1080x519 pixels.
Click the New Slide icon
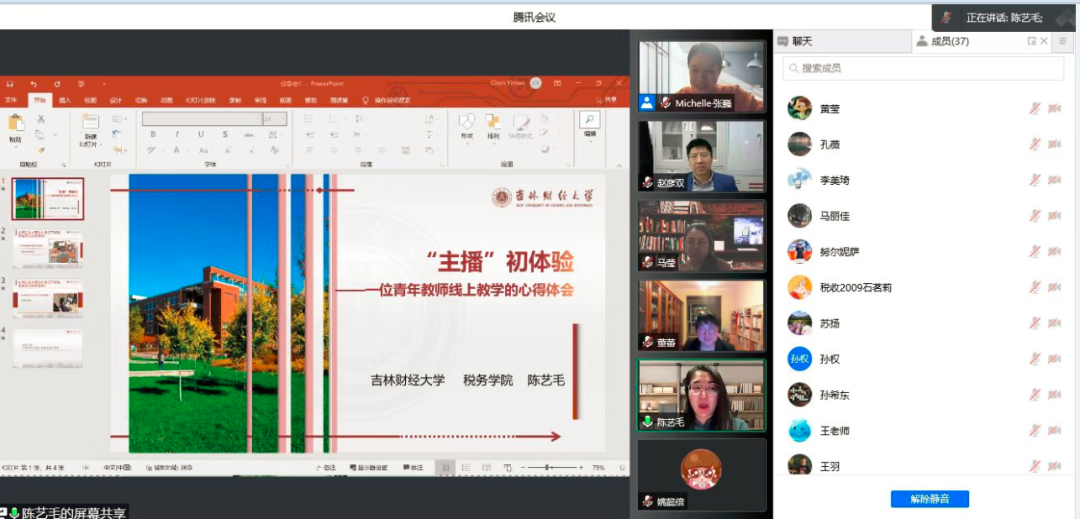coord(90,124)
